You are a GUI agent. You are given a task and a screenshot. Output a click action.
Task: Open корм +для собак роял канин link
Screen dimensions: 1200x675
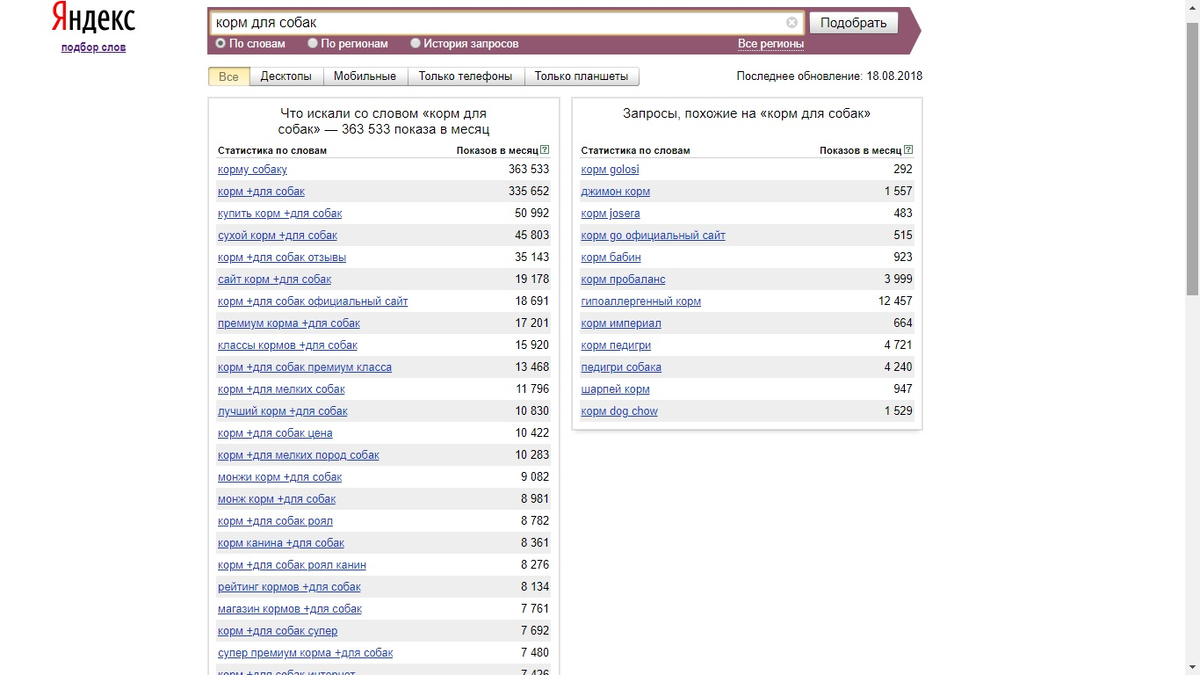tap(292, 565)
